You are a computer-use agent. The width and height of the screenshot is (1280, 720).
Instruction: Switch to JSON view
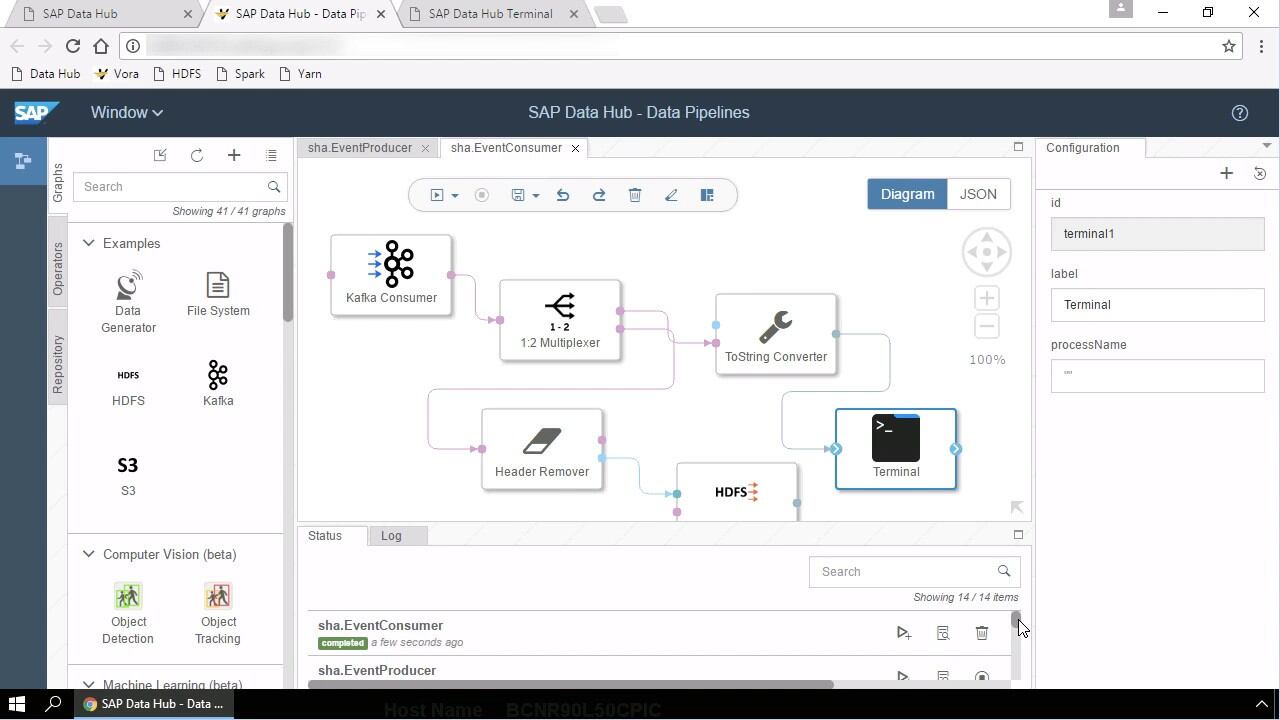coord(978,194)
